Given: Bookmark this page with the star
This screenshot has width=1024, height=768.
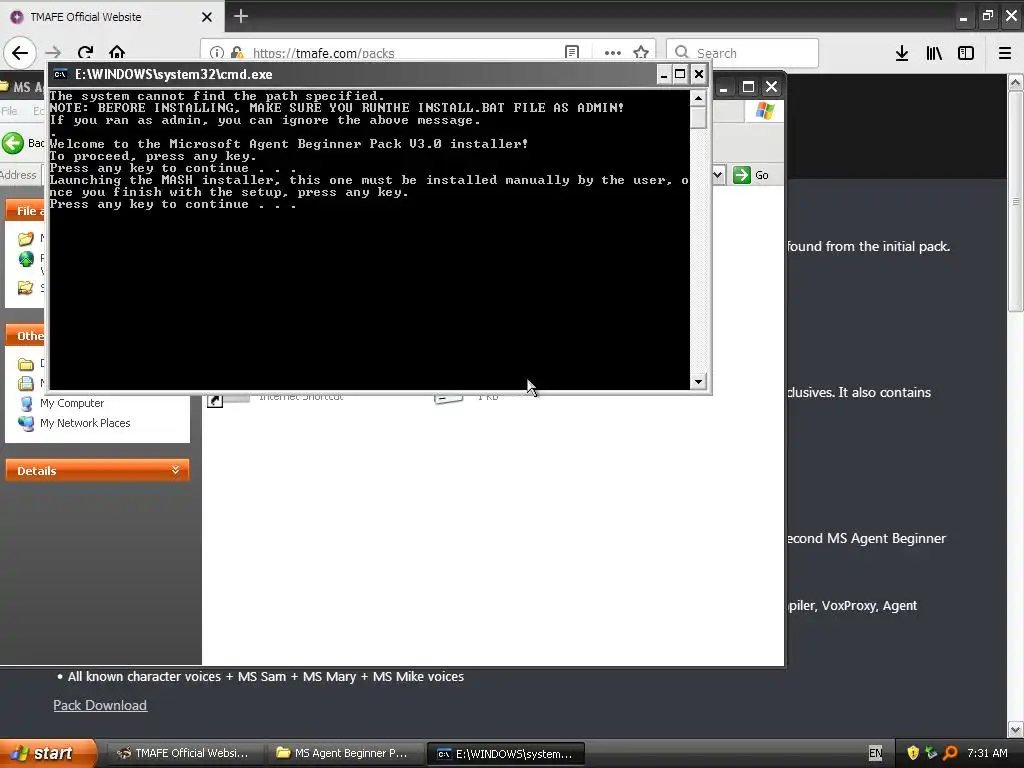Looking at the screenshot, I should point(641,53).
